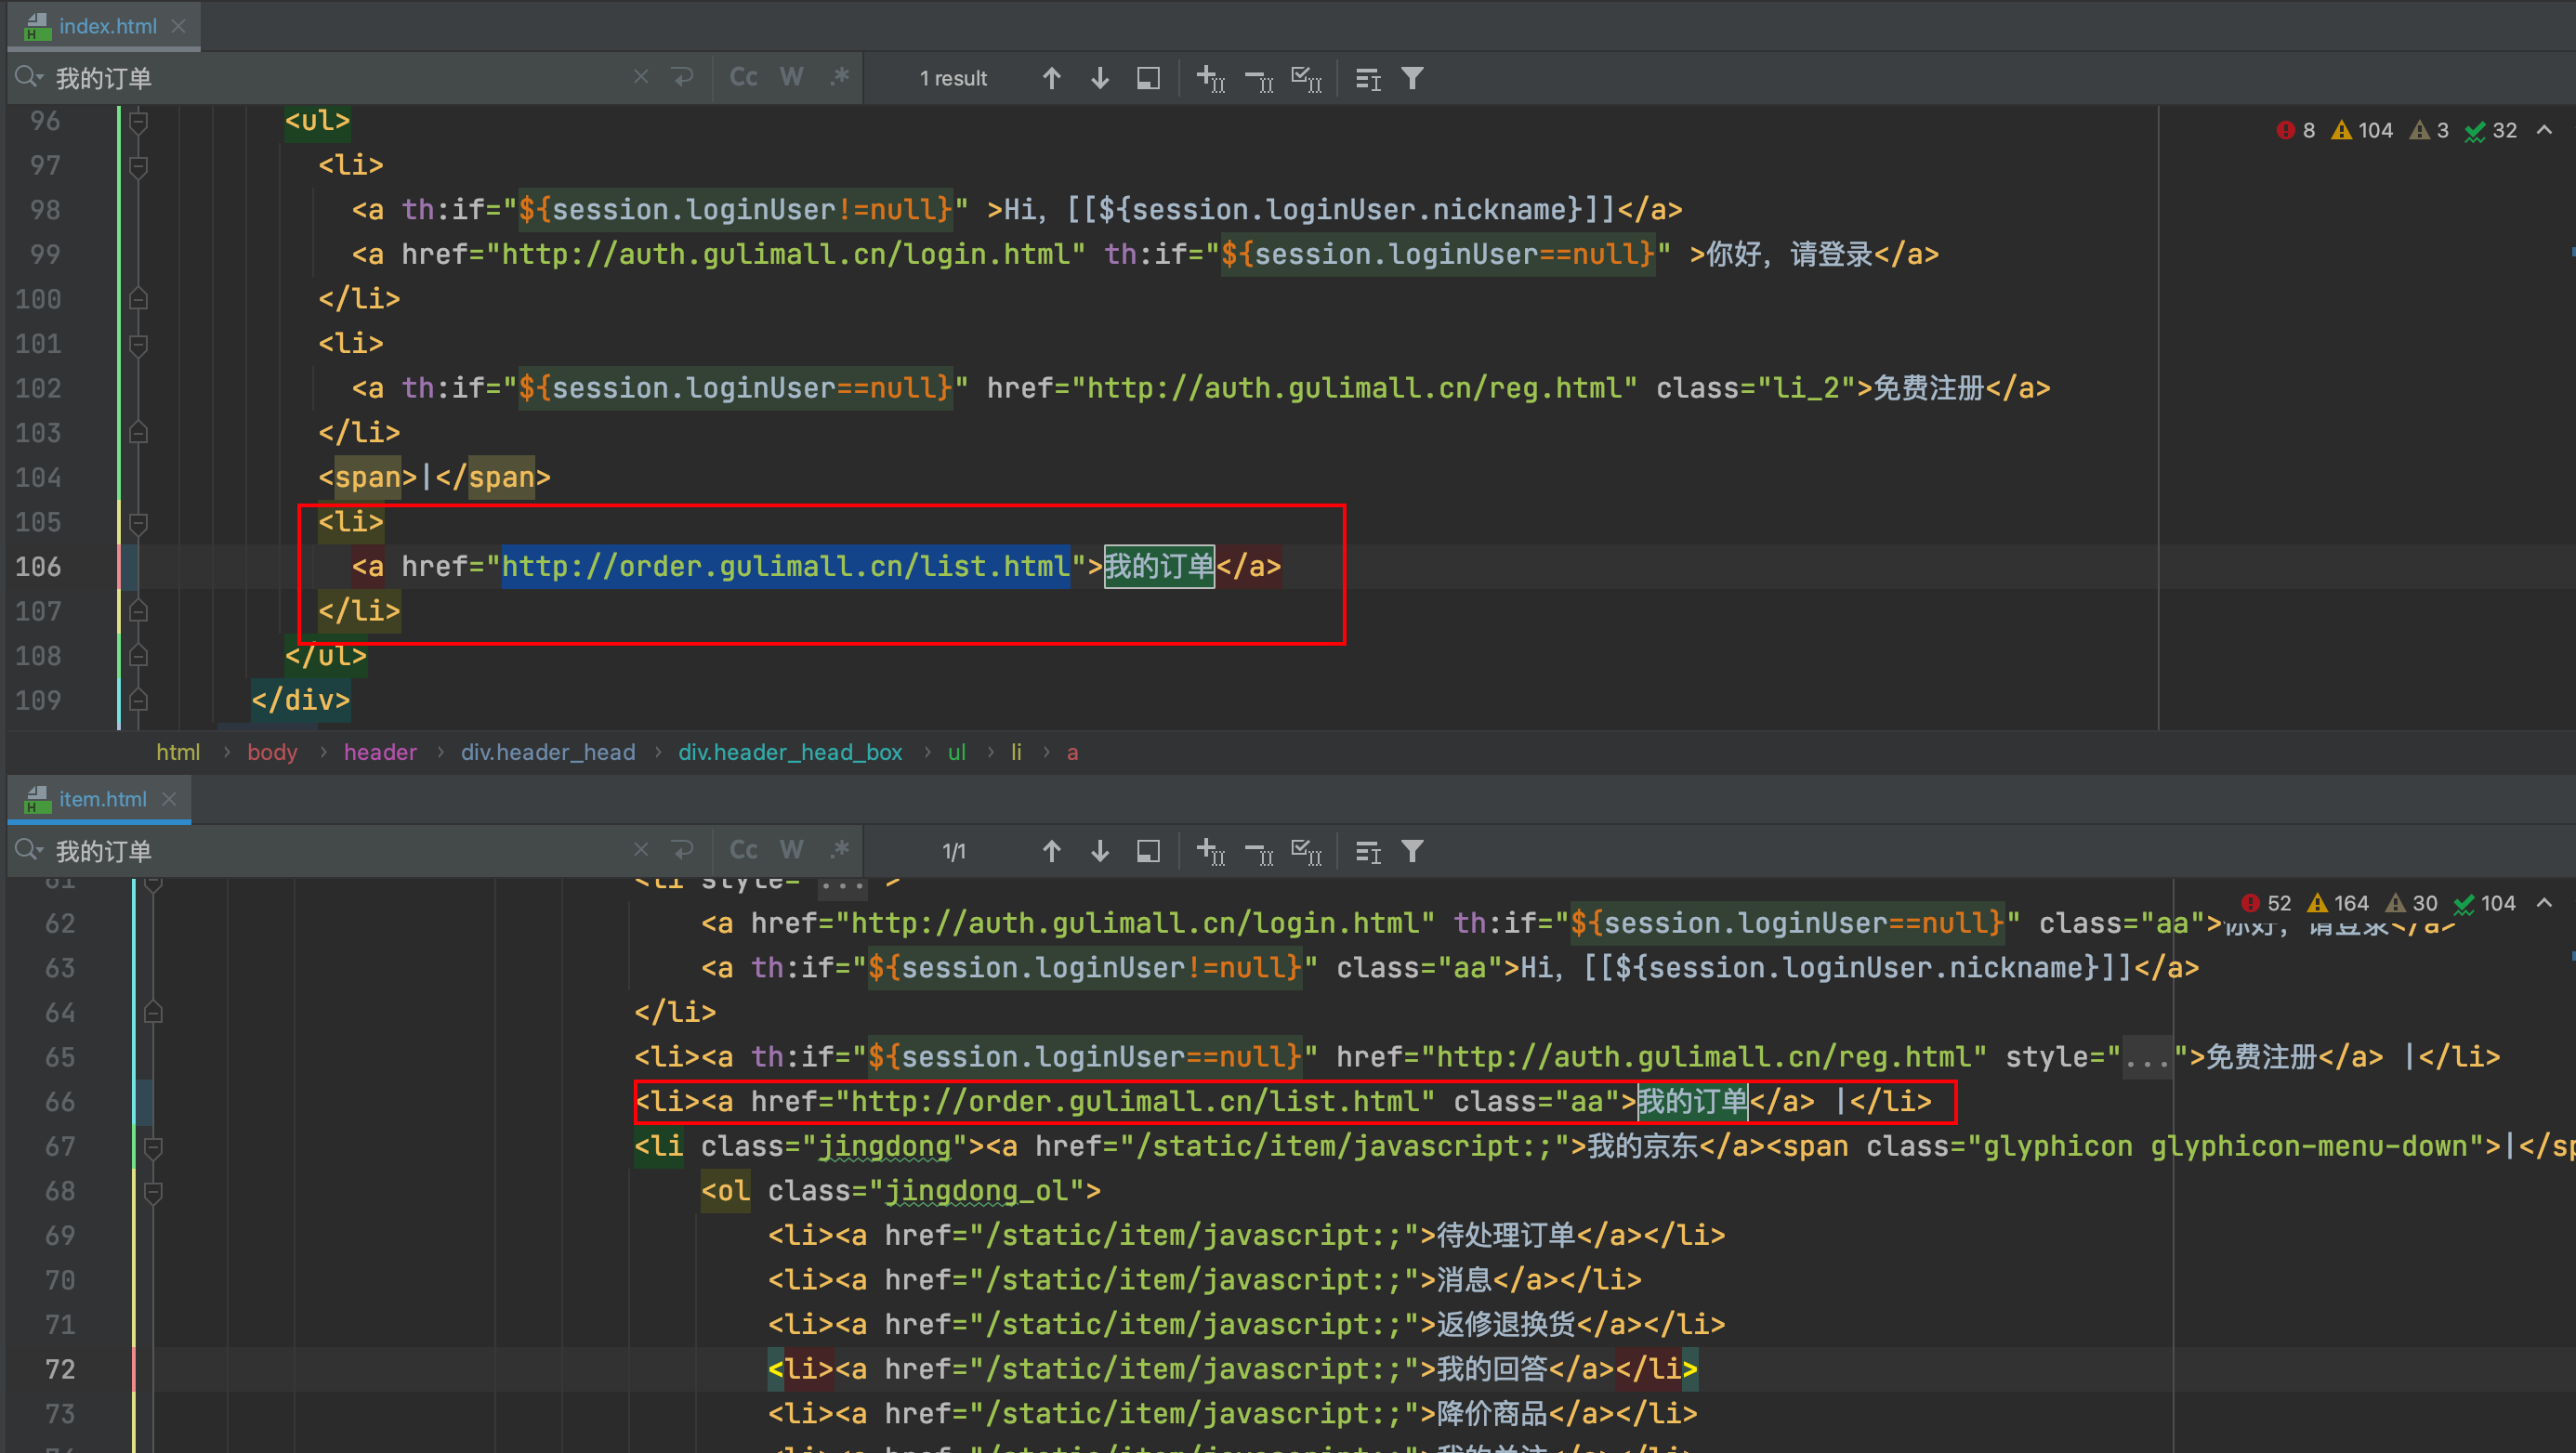
Task: Open search results in find window for item.html
Action: click(1148, 851)
